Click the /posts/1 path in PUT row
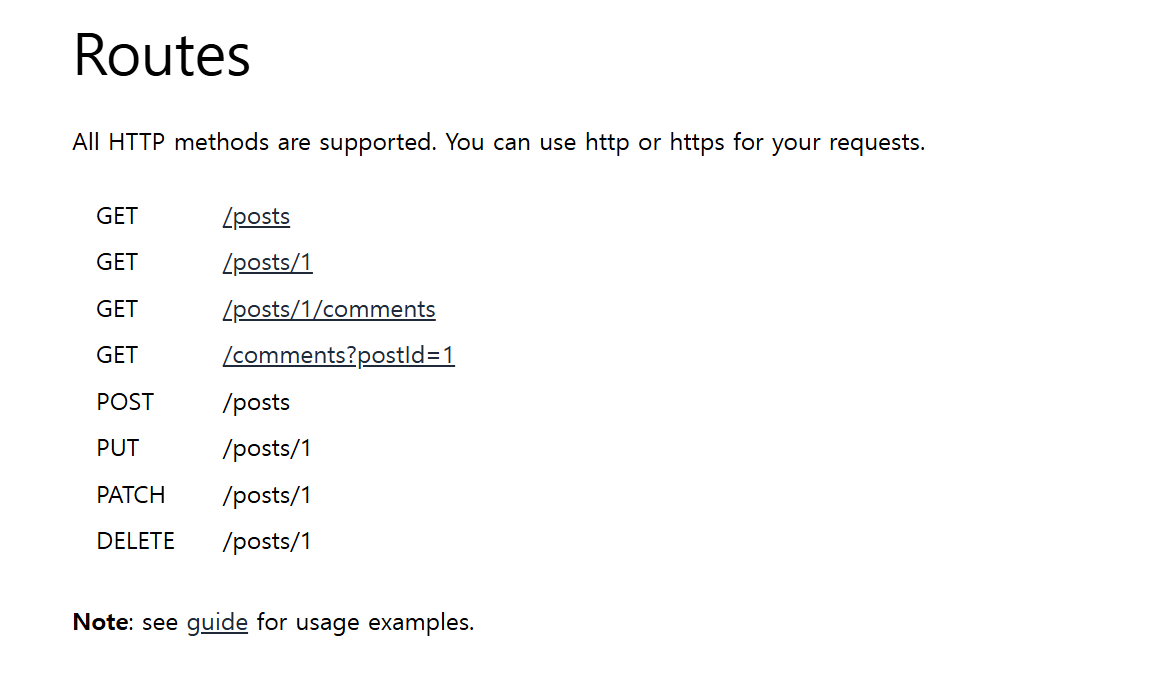The width and height of the screenshot is (1163, 679). pyautogui.click(x=266, y=448)
